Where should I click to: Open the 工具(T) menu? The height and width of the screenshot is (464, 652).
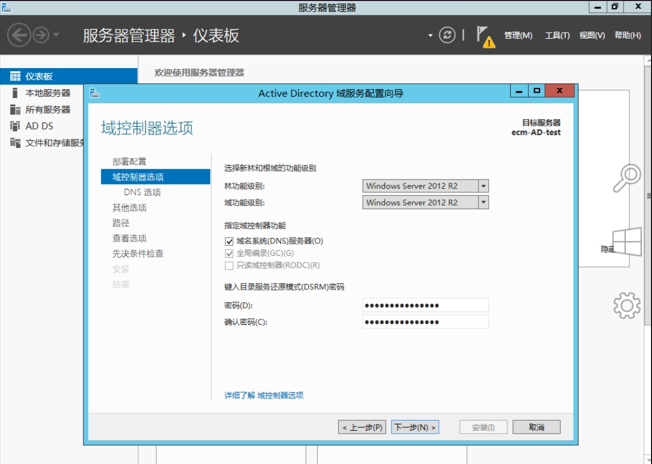[x=557, y=35]
